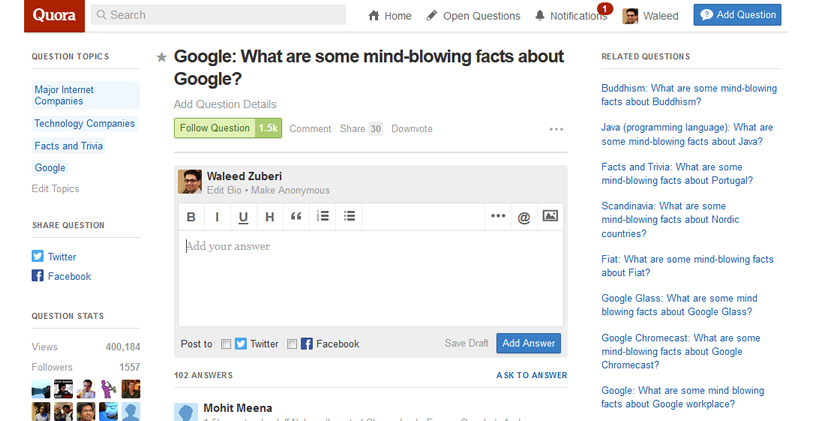Toggle italic formatting in answer editor

coord(217,217)
